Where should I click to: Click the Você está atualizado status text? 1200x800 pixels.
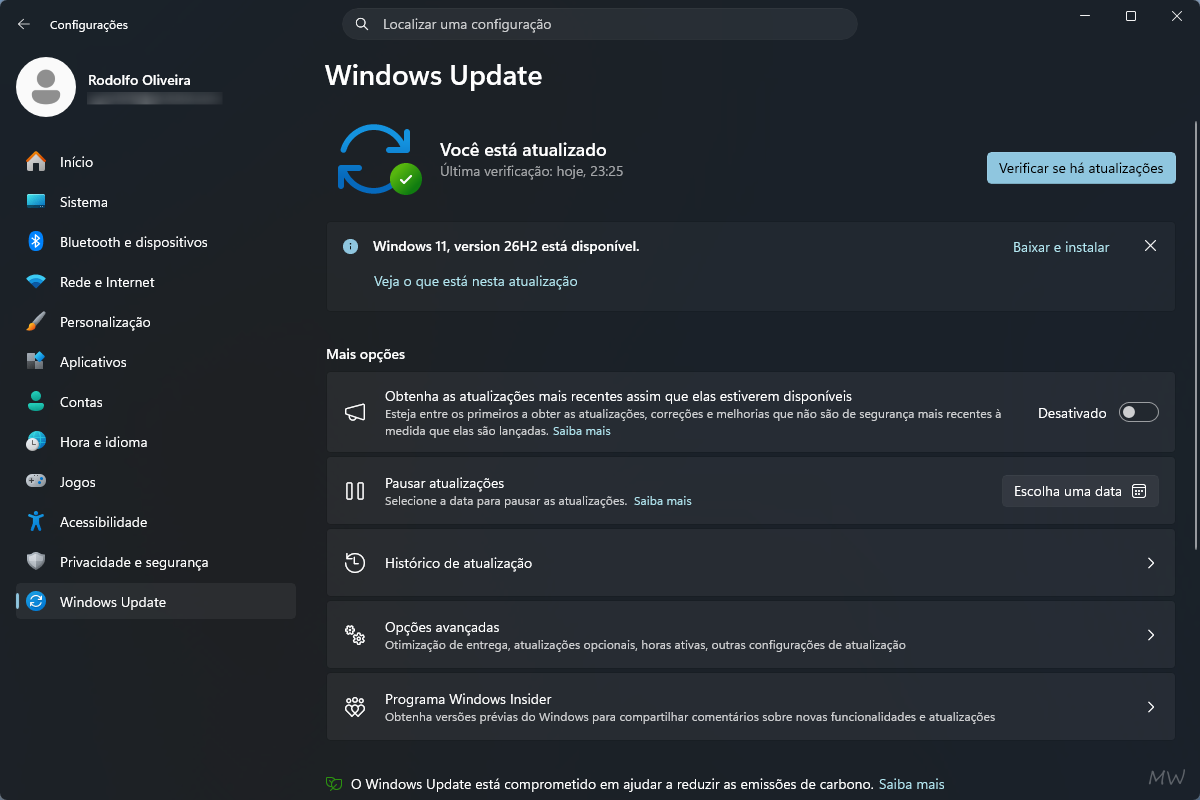tap(523, 150)
